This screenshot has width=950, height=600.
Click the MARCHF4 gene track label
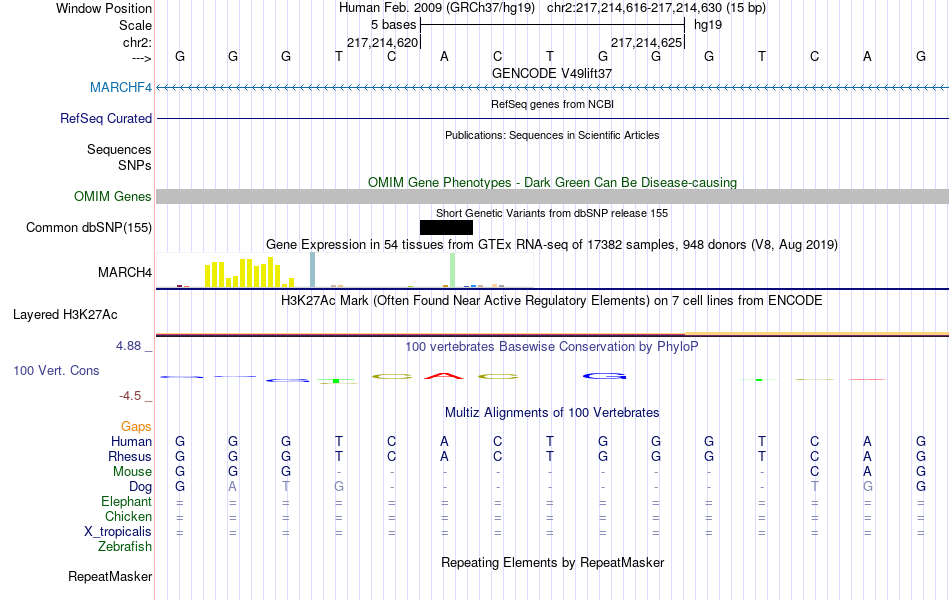[x=121, y=87]
